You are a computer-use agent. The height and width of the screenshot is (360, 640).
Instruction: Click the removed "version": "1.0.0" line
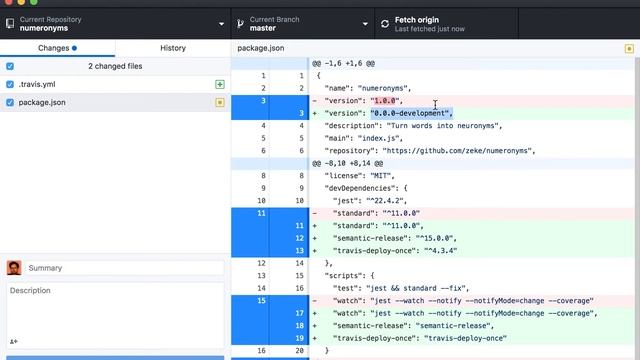(x=471, y=101)
